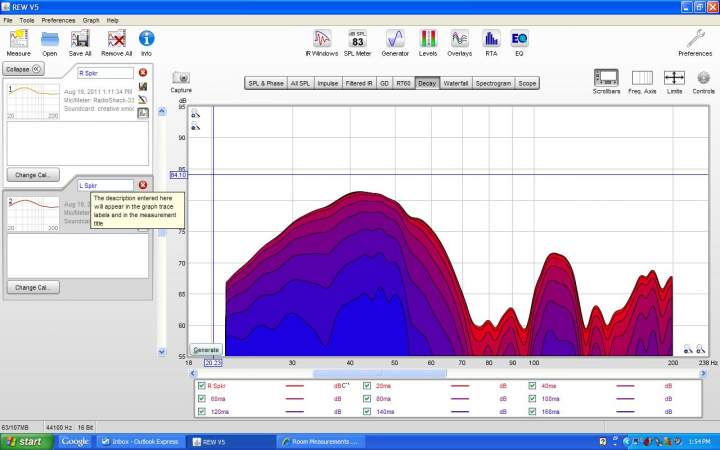720x450 pixels.
Task: Open the Graph menu
Action: click(x=91, y=20)
